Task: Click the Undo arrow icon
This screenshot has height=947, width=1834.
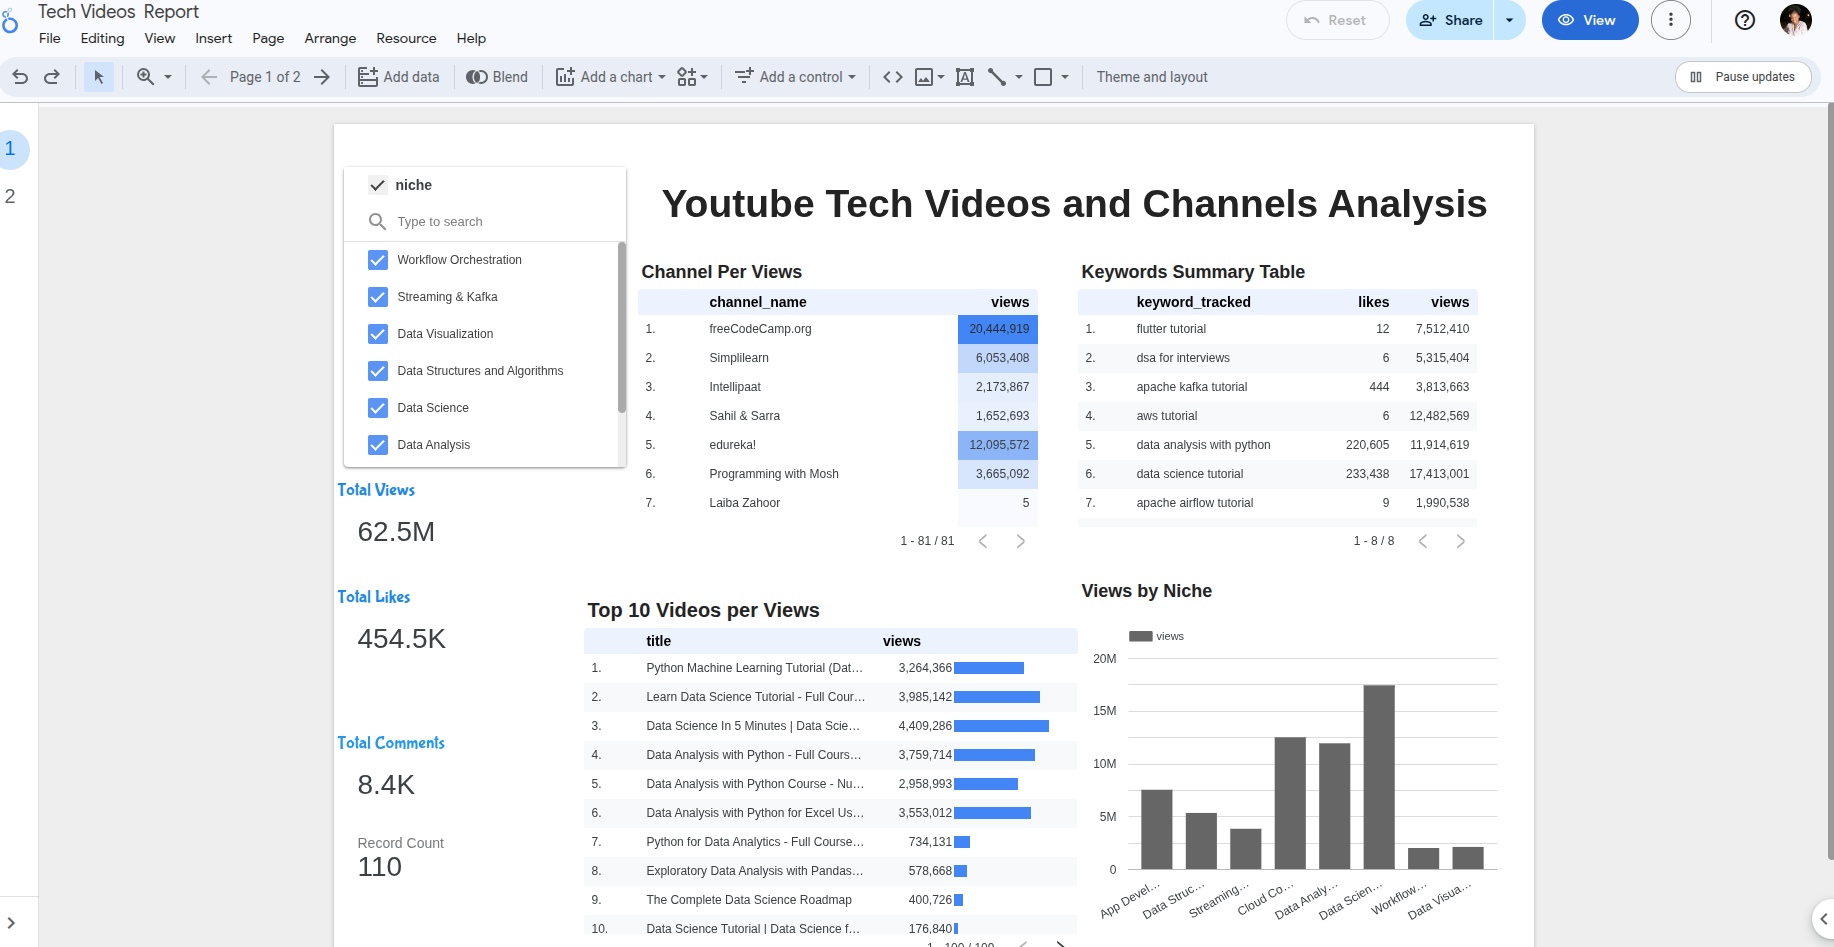Action: [x=20, y=77]
